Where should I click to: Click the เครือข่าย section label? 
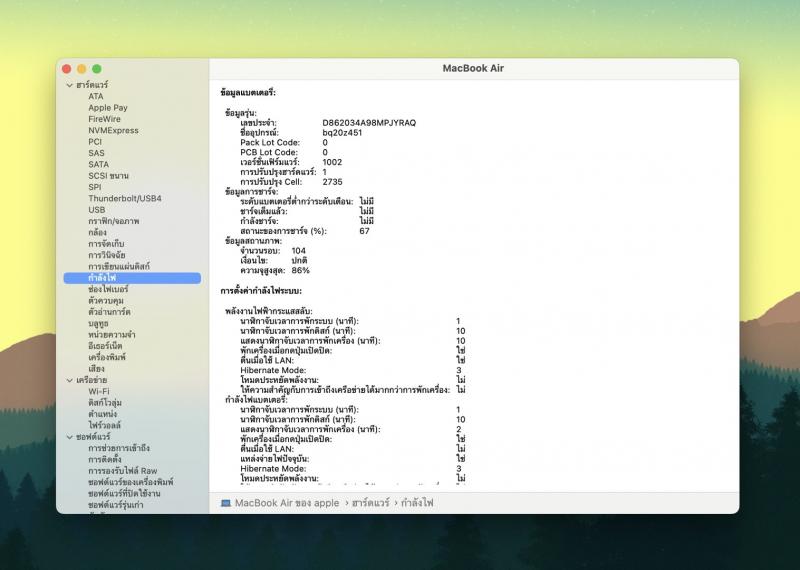click(x=91, y=380)
